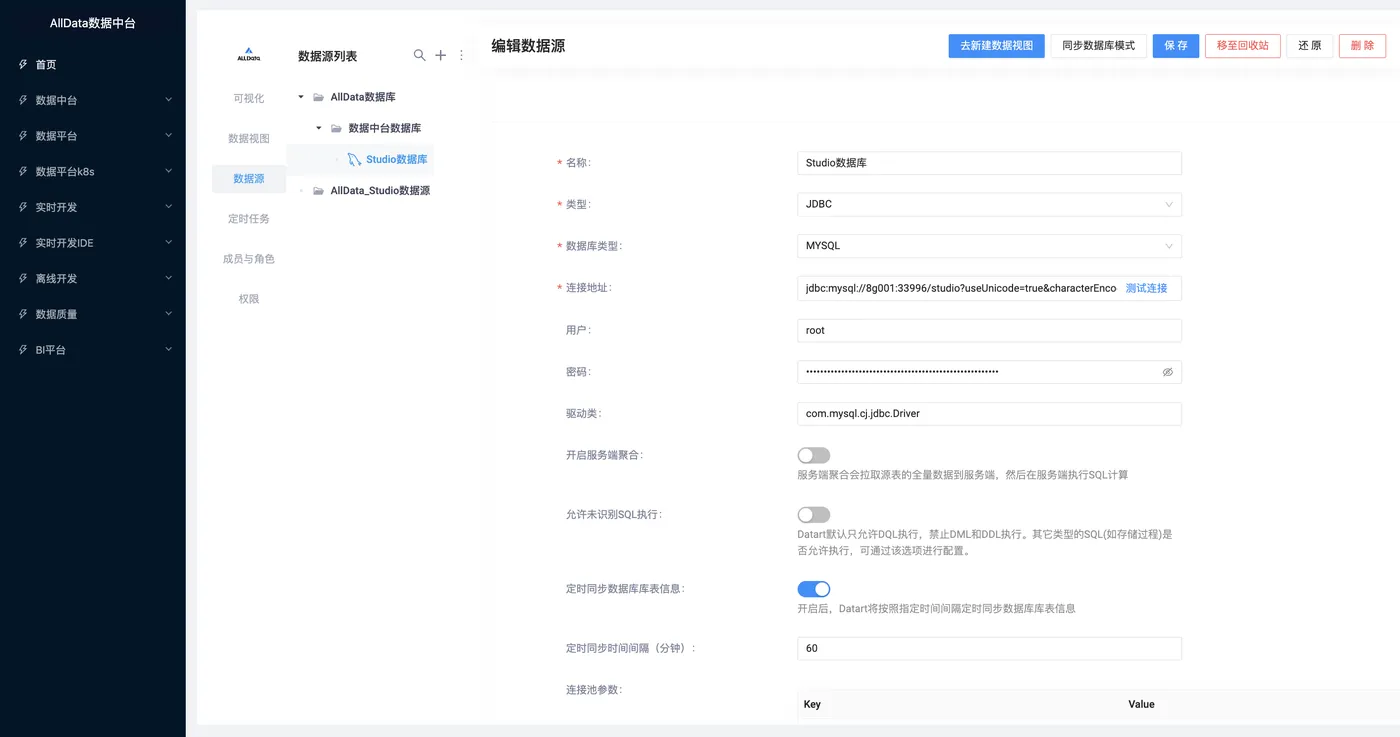Open the 数据质量 sidebar menu

tap(93, 314)
